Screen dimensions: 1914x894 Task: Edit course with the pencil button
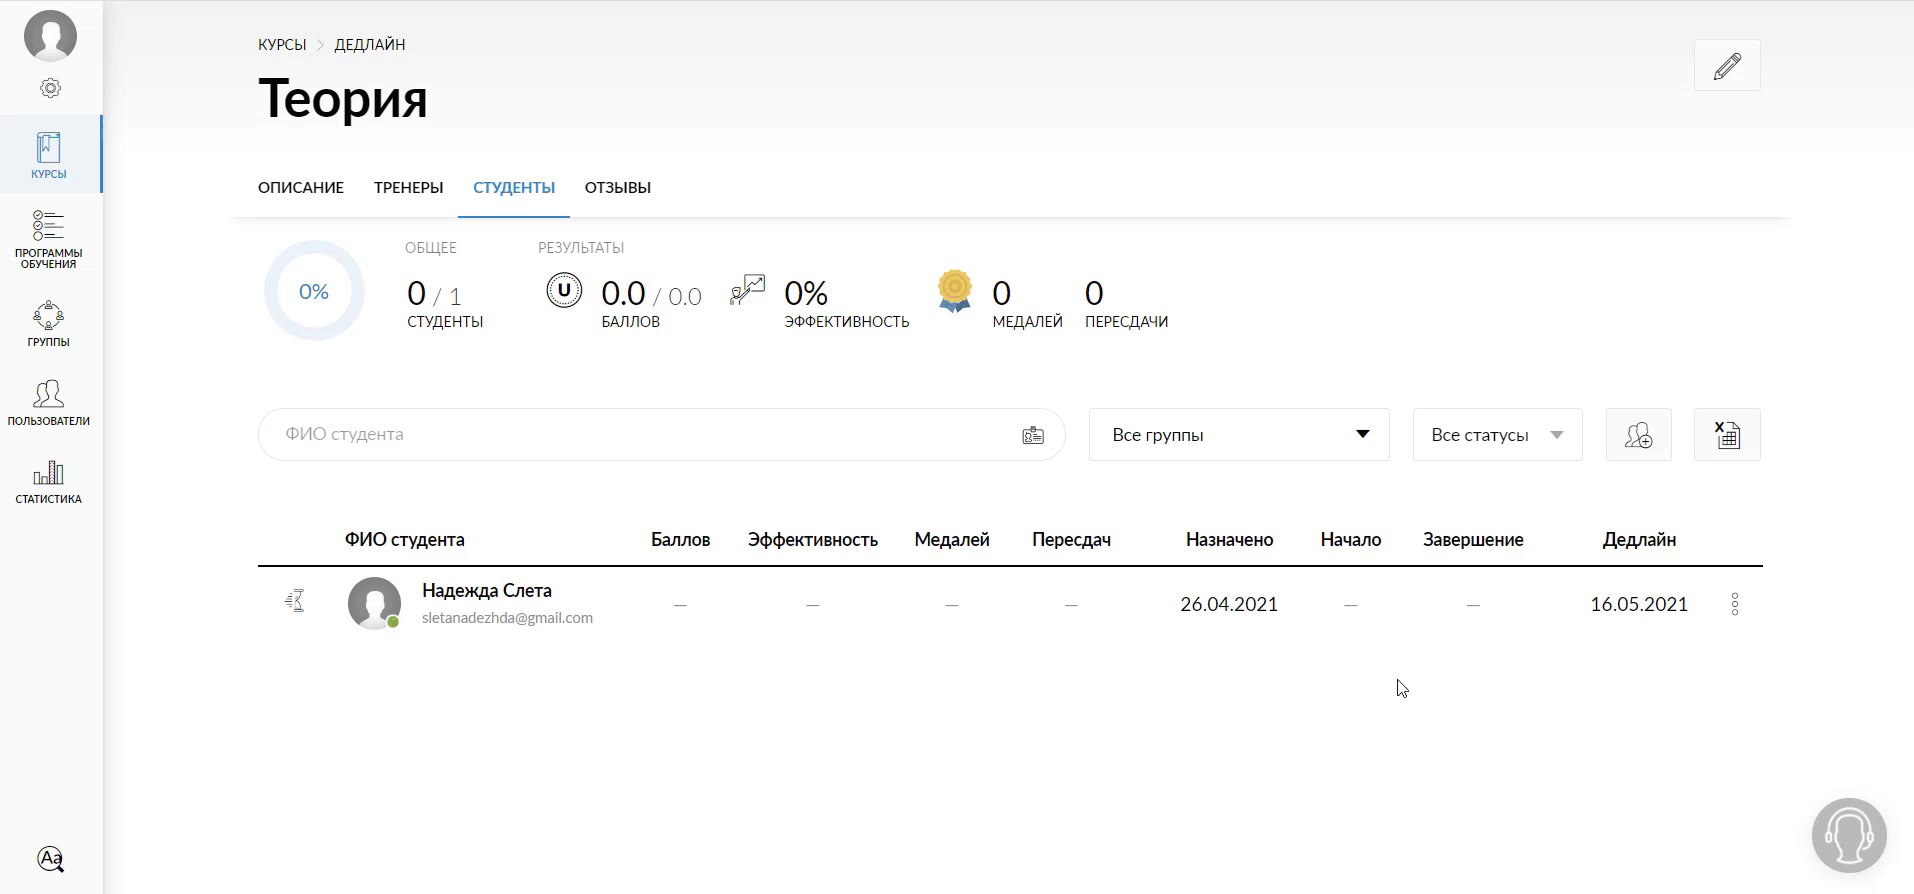[x=1727, y=66]
